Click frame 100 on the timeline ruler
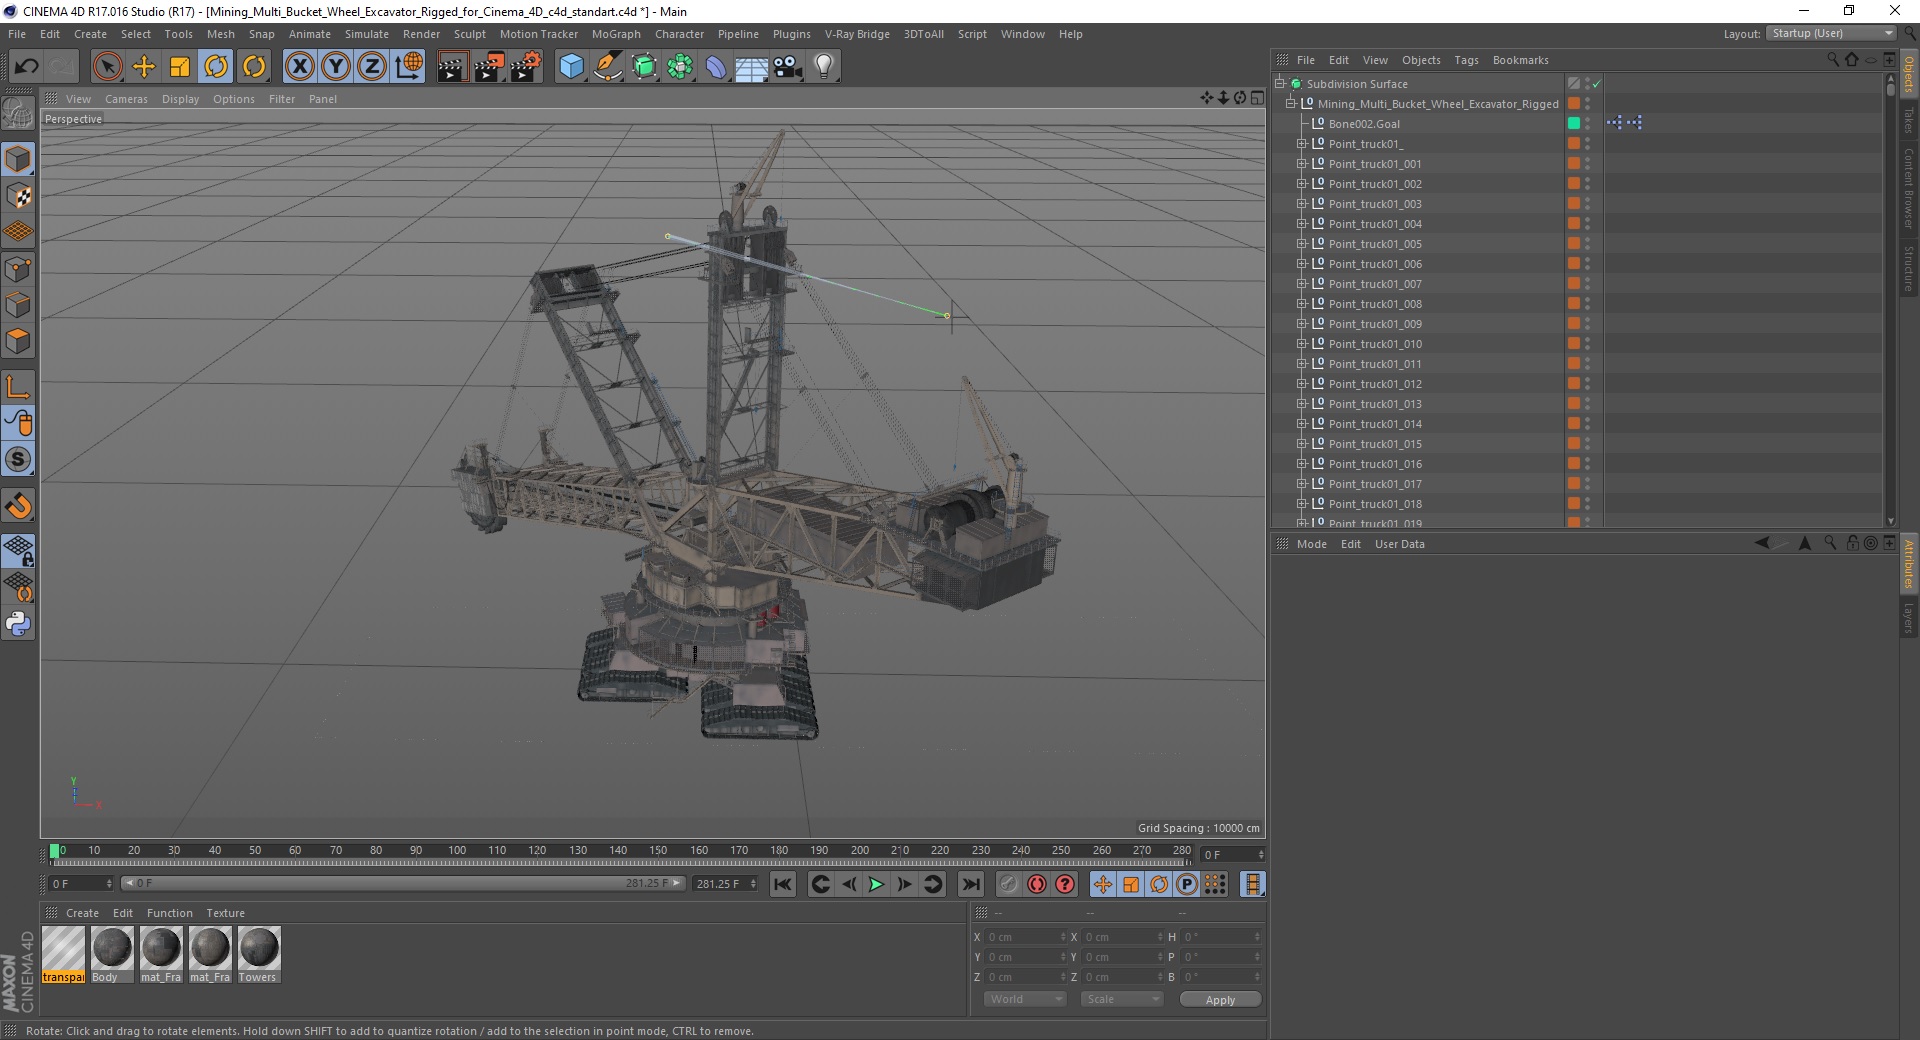The height and width of the screenshot is (1040, 1920). (457, 851)
